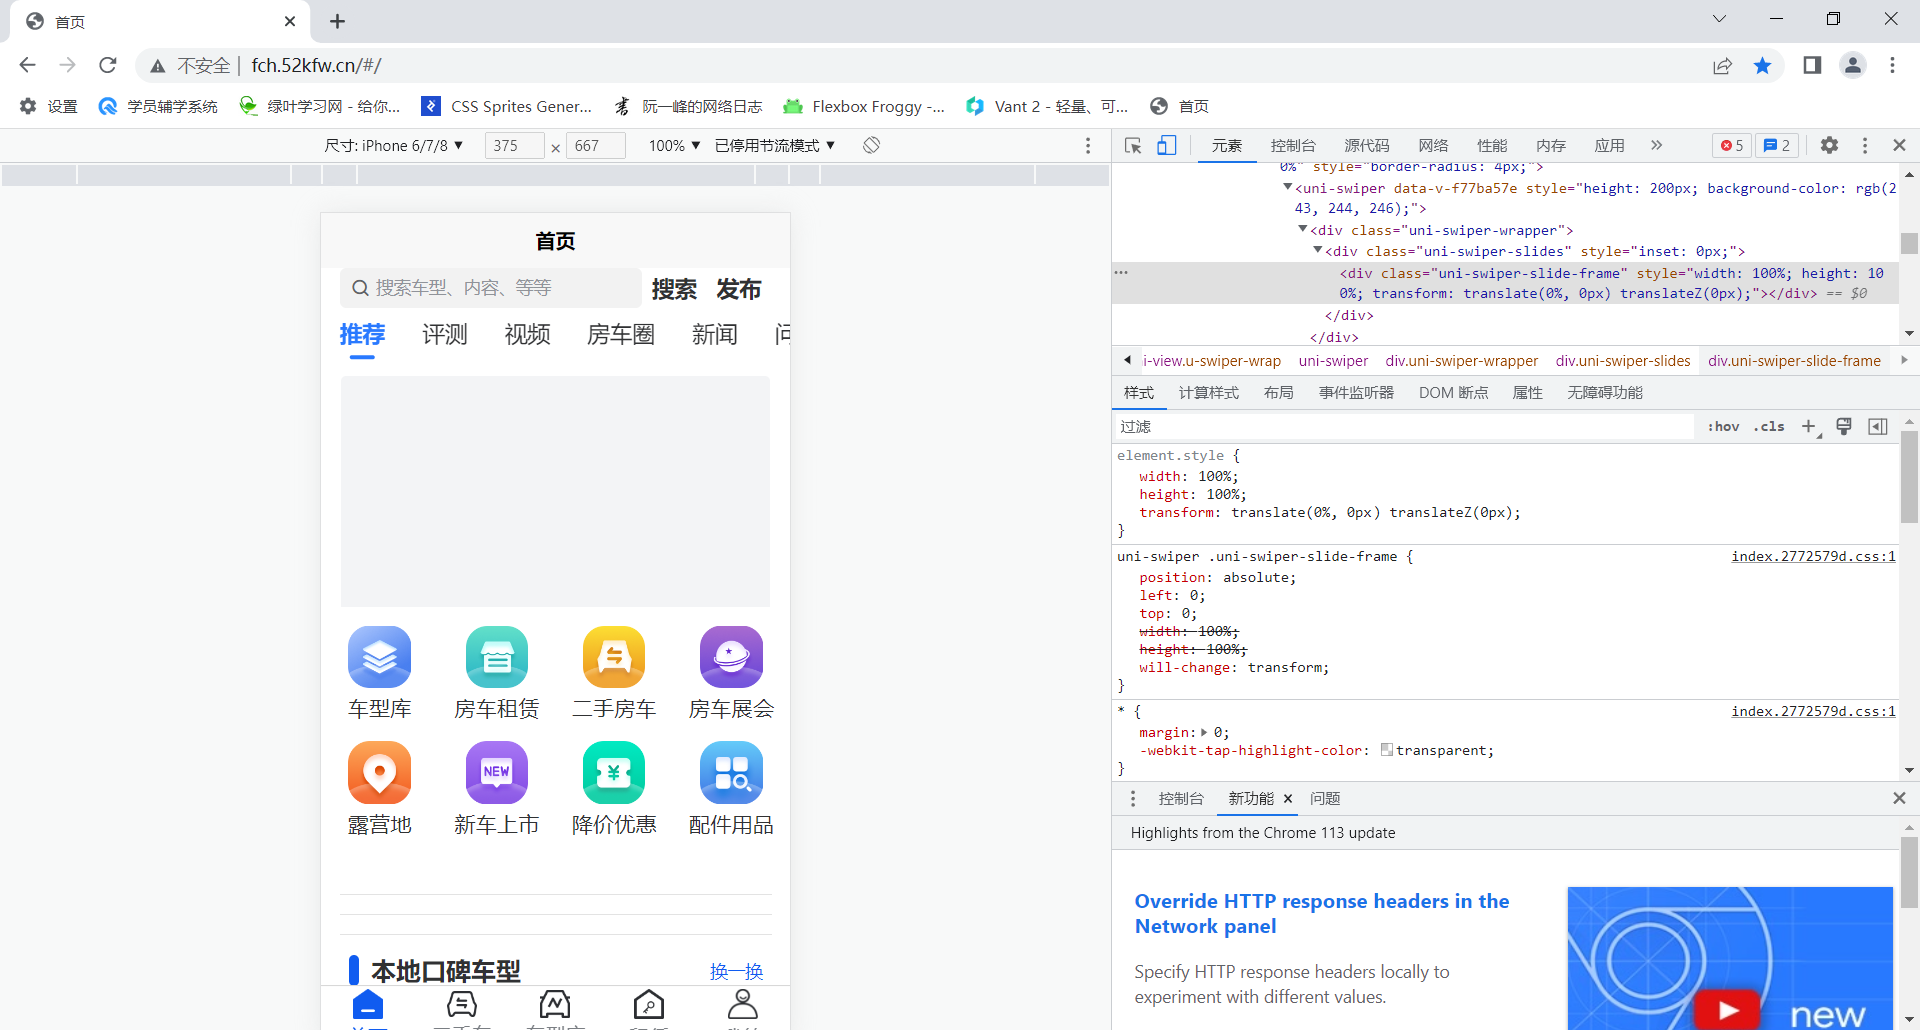Show the 5 errors badge
Screen dimensions: 1920x1030
click(1732, 146)
